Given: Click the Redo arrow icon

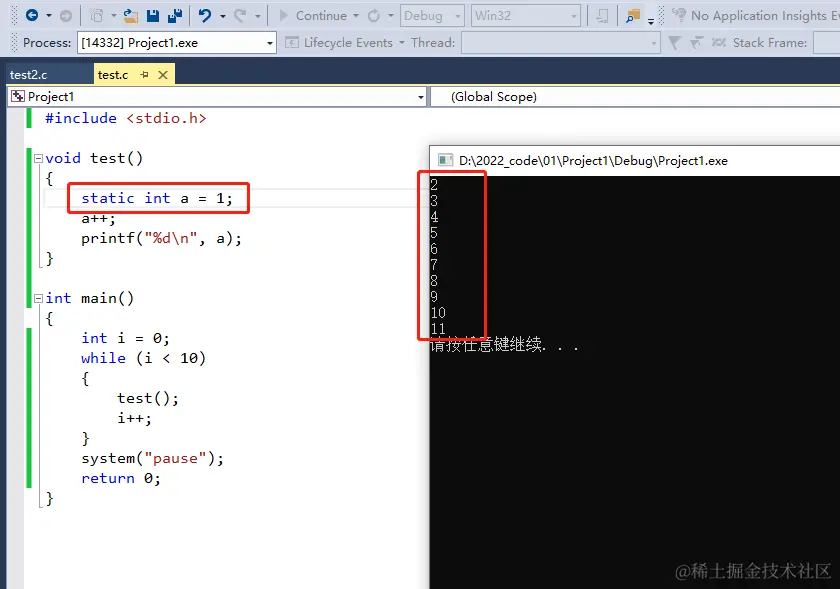Looking at the screenshot, I should [x=240, y=16].
